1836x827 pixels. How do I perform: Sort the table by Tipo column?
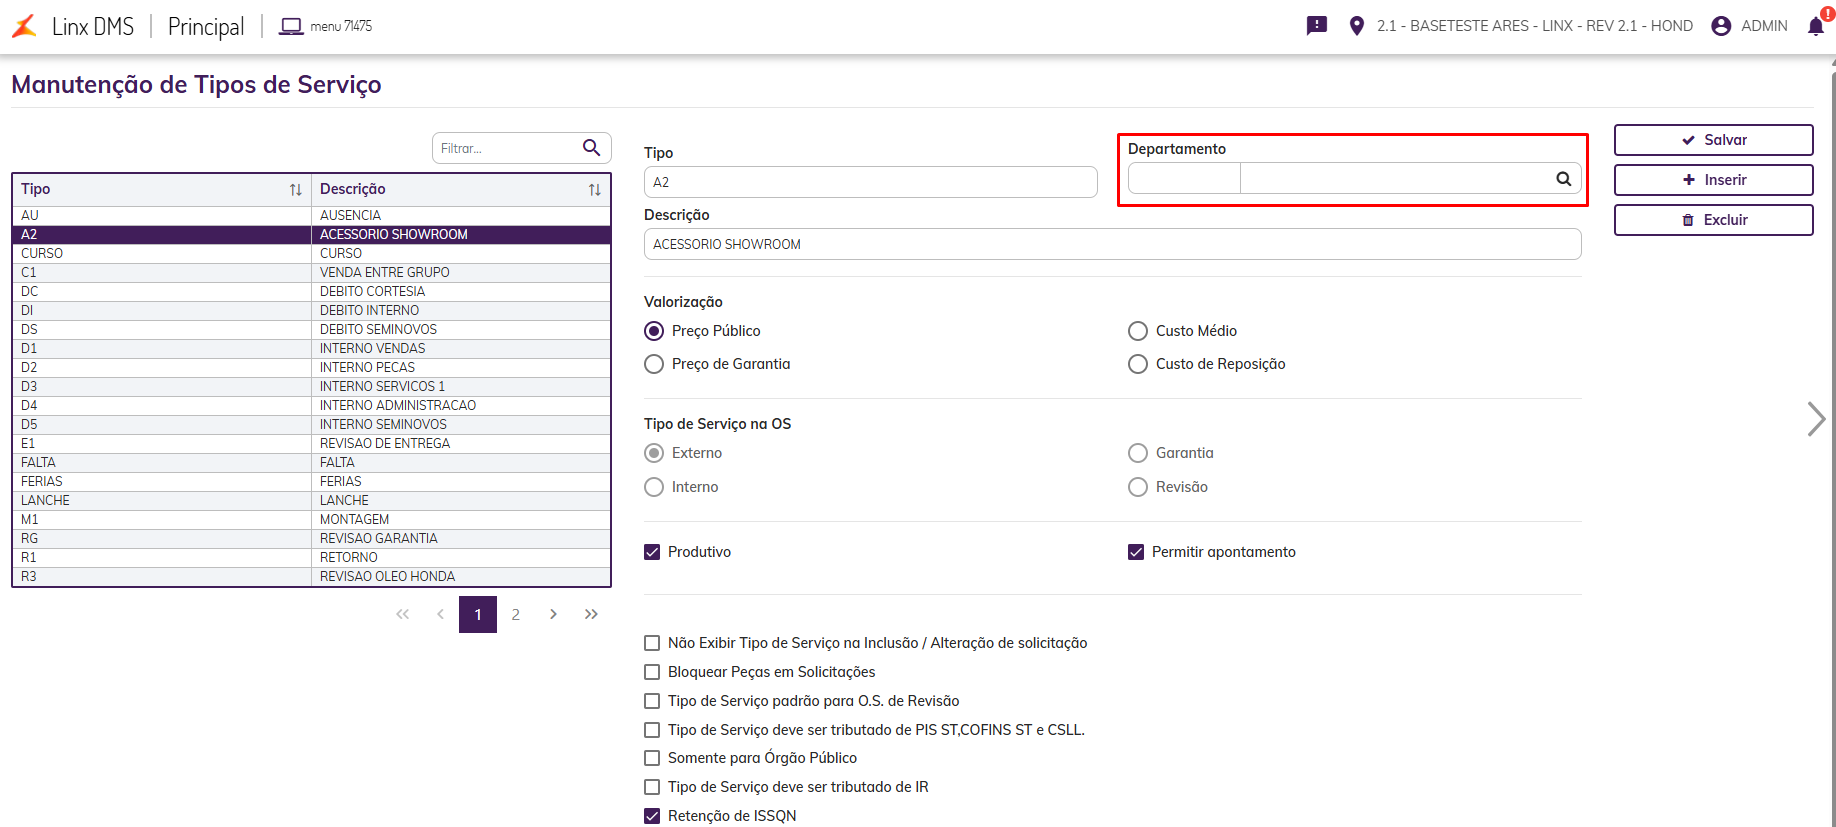coord(295,190)
